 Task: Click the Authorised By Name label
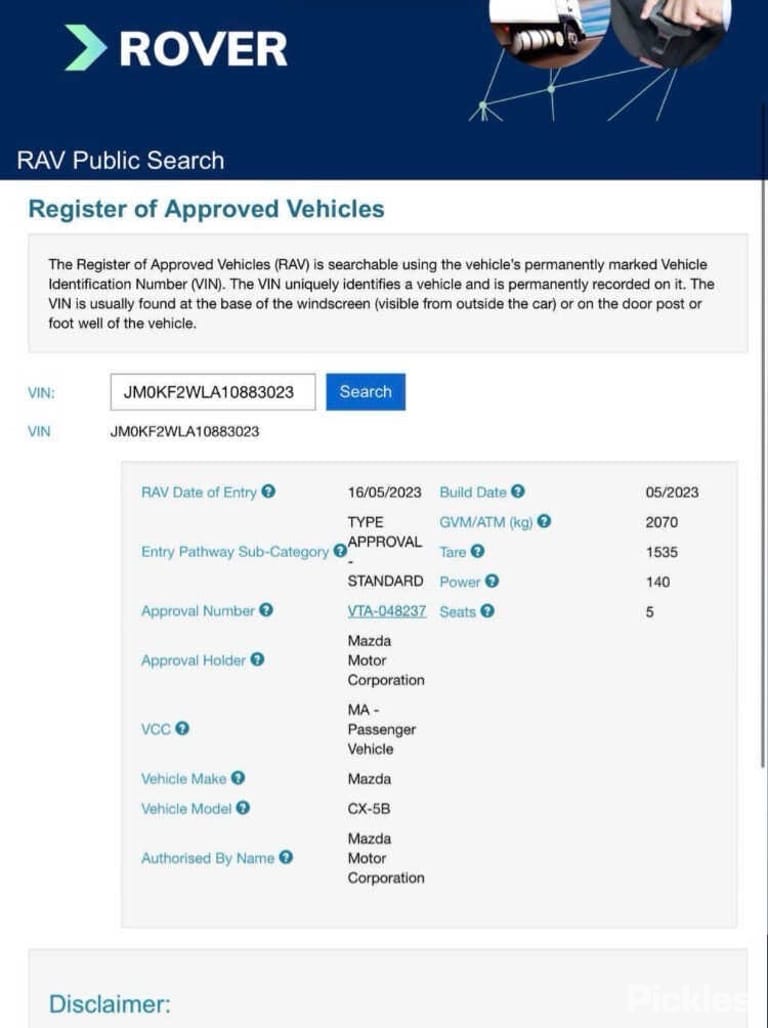(207, 858)
